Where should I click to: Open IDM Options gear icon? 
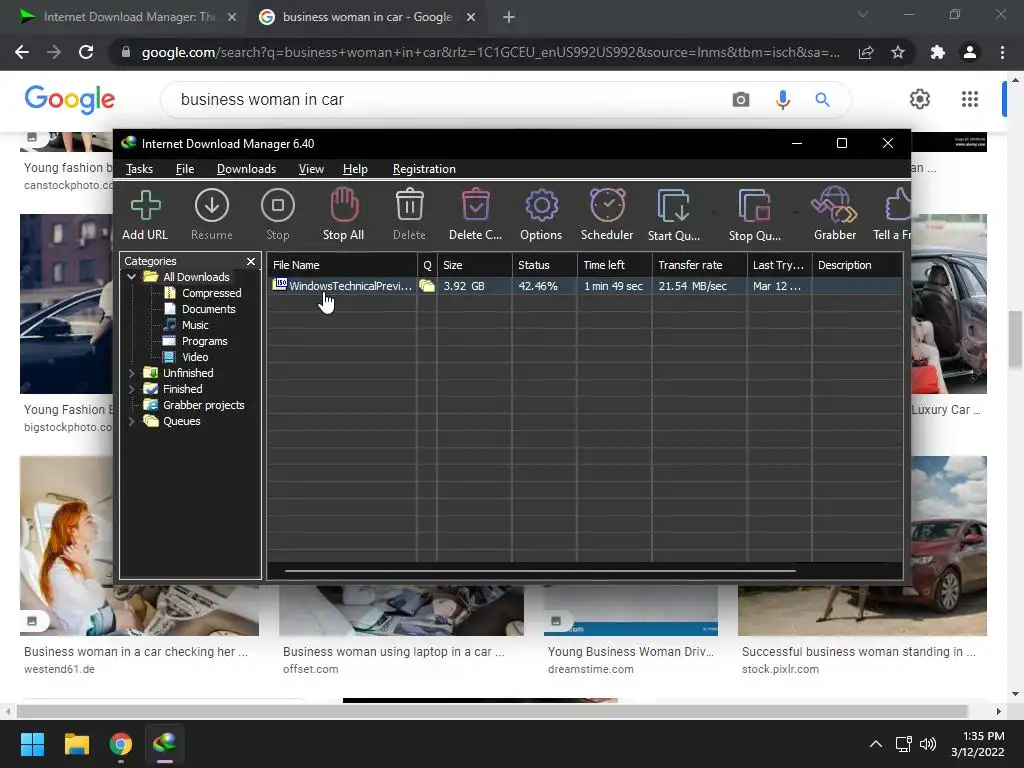tap(541, 205)
